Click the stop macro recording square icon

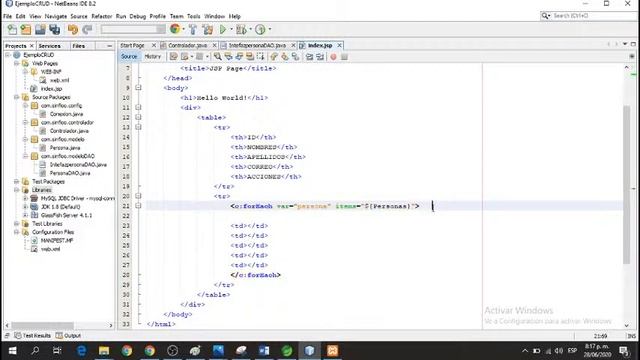pos(344,57)
